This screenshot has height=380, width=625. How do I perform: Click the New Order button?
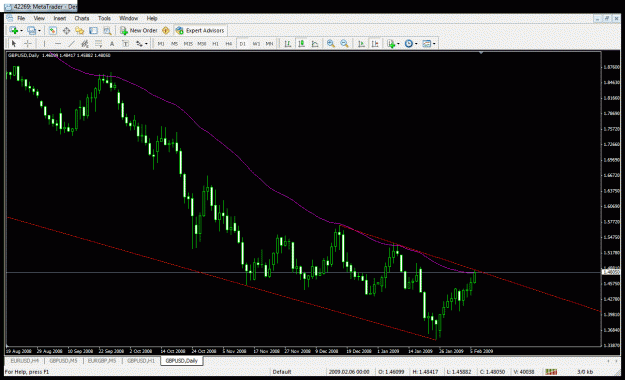coord(139,30)
